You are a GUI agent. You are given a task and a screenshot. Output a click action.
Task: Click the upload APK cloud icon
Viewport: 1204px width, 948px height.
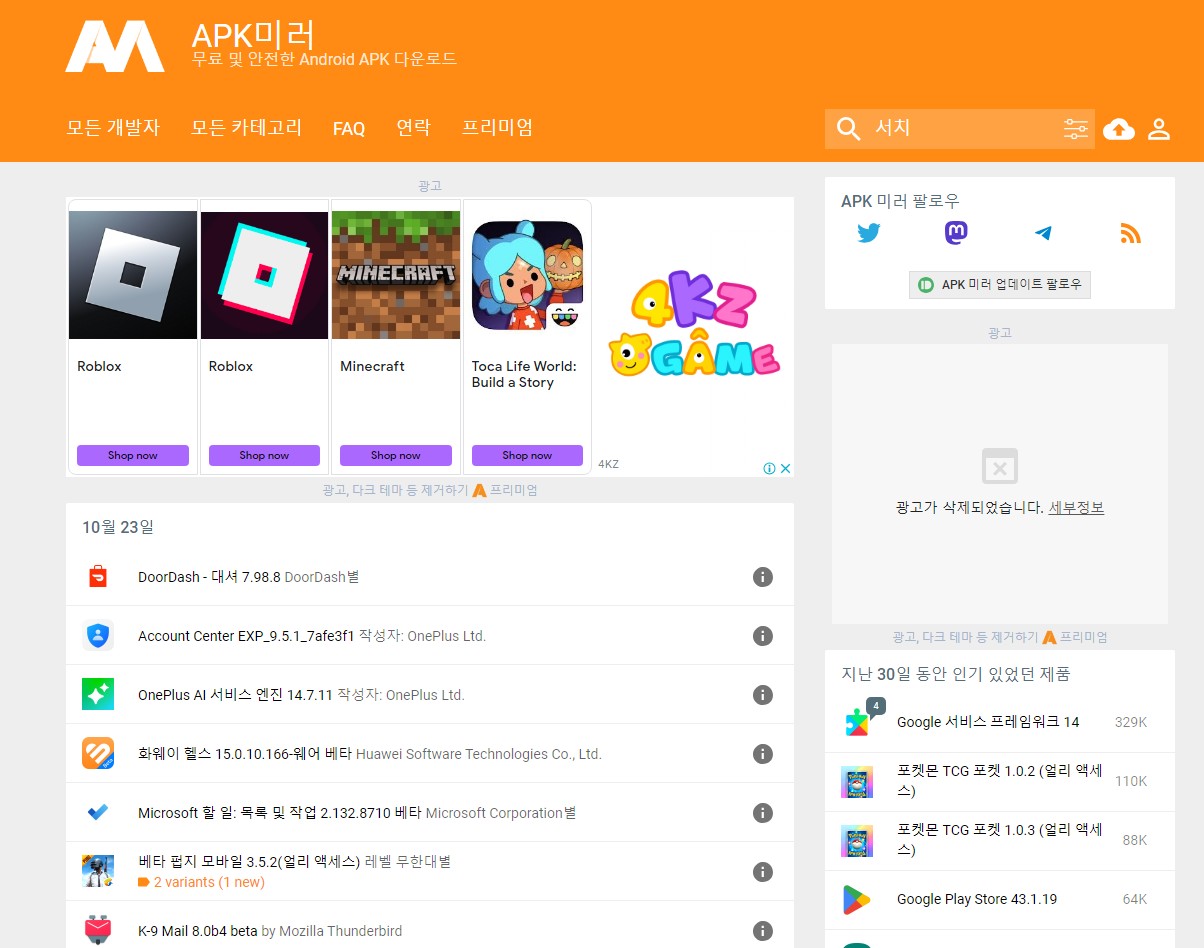tap(1119, 129)
